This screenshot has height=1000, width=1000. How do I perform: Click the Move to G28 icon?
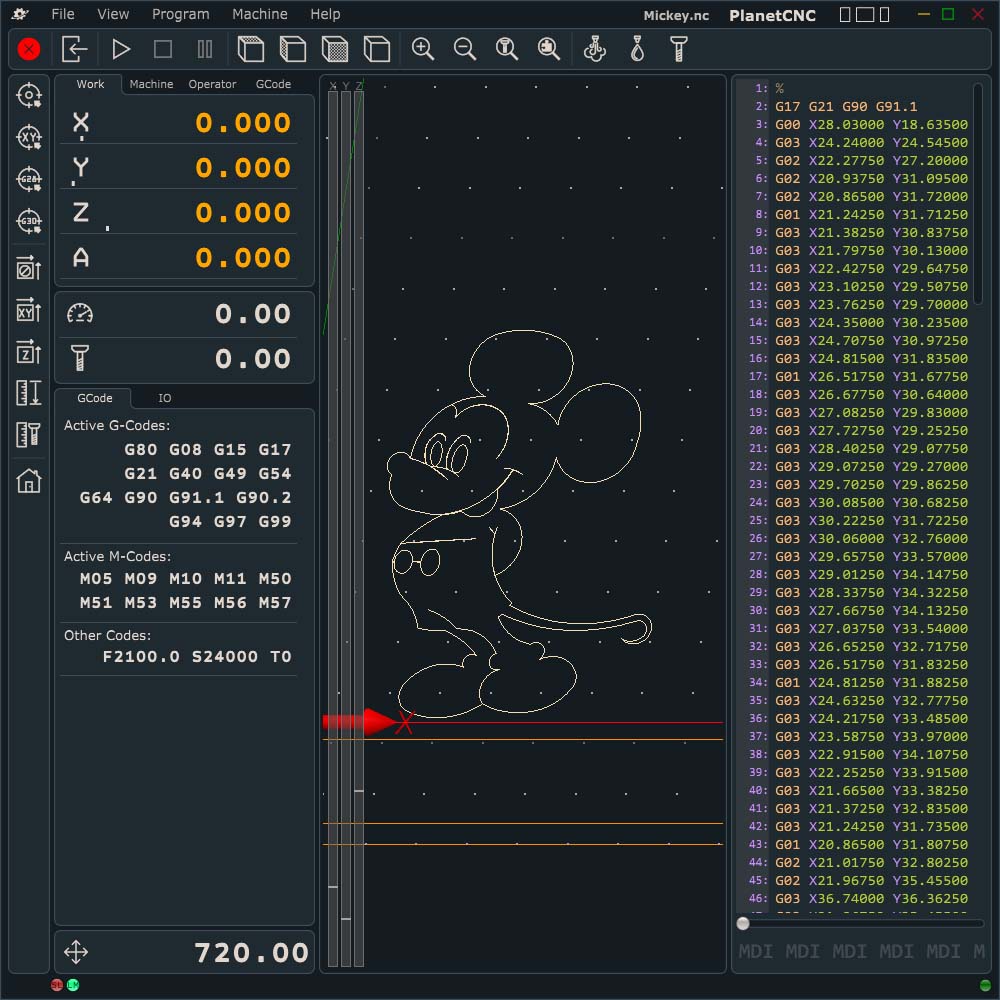click(29, 180)
